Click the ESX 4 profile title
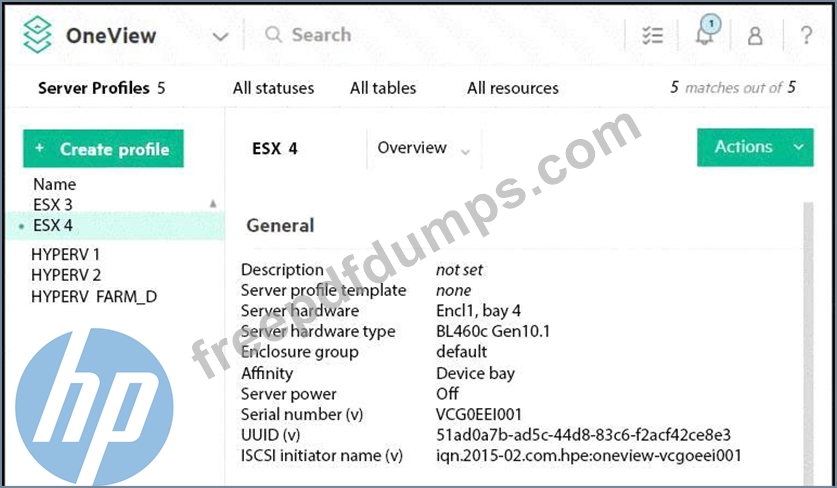Screen dimensions: 837x488 pos(274,148)
